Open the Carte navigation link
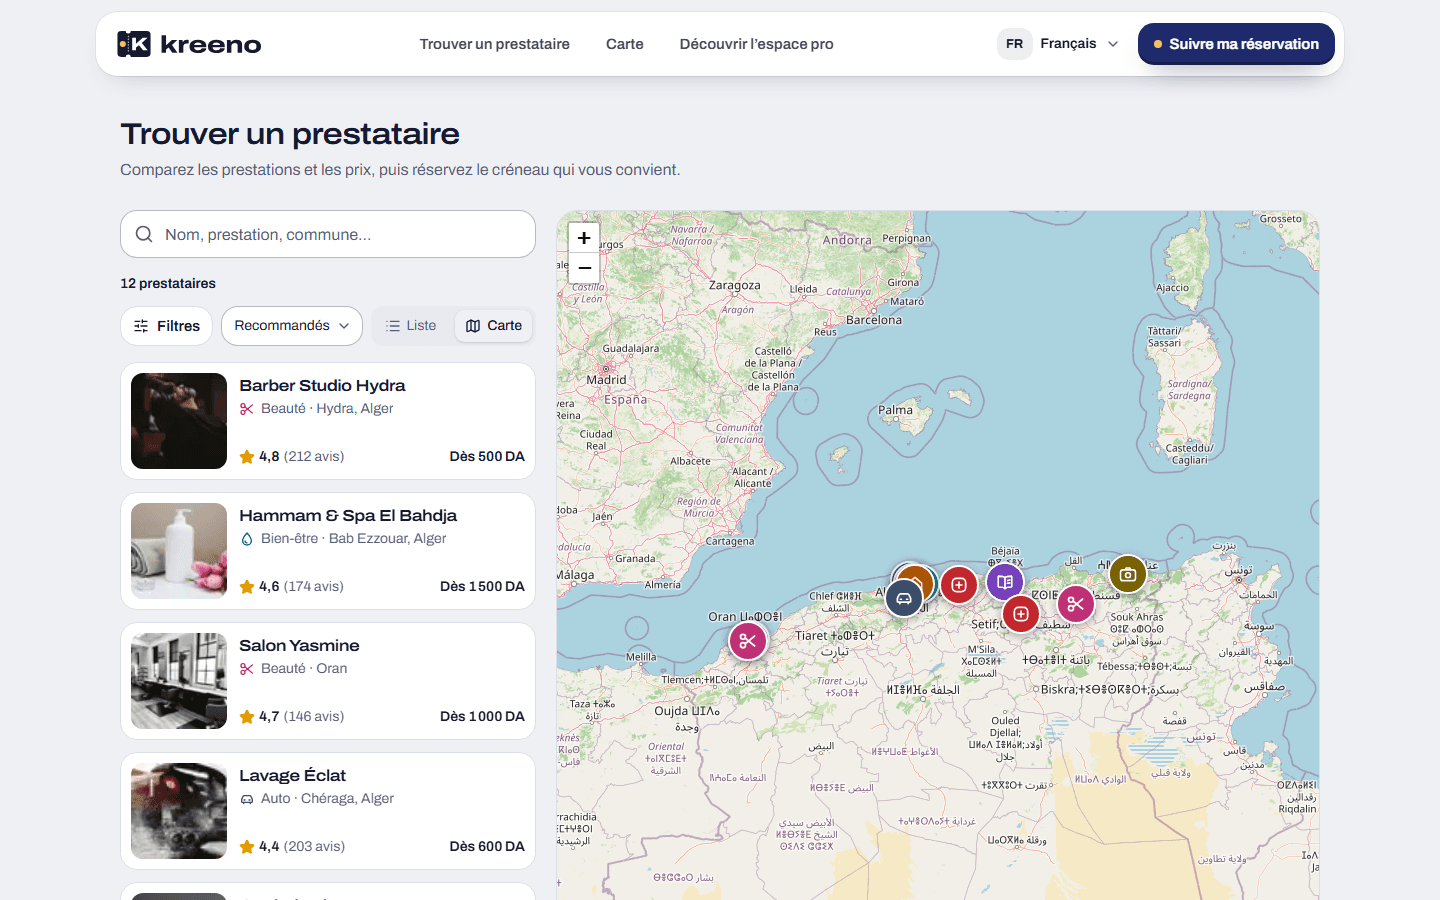Viewport: 1440px width, 900px height. [x=625, y=44]
